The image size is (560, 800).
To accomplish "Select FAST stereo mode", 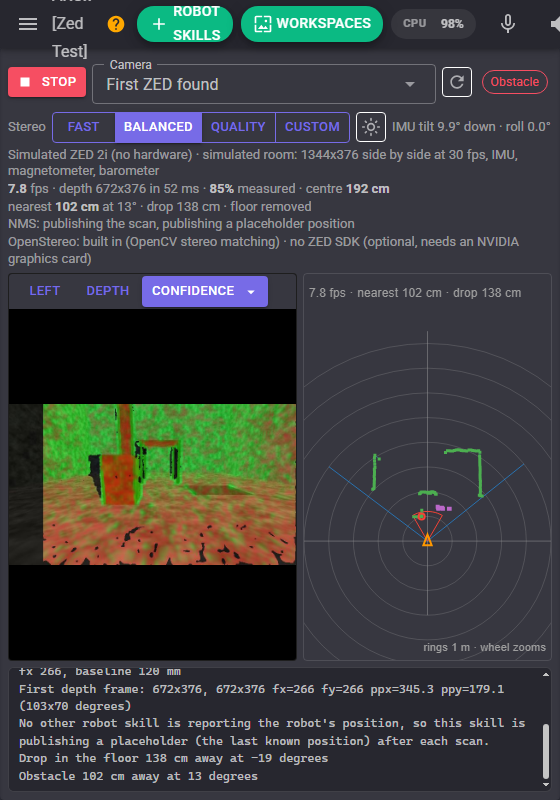I will (x=84, y=127).
